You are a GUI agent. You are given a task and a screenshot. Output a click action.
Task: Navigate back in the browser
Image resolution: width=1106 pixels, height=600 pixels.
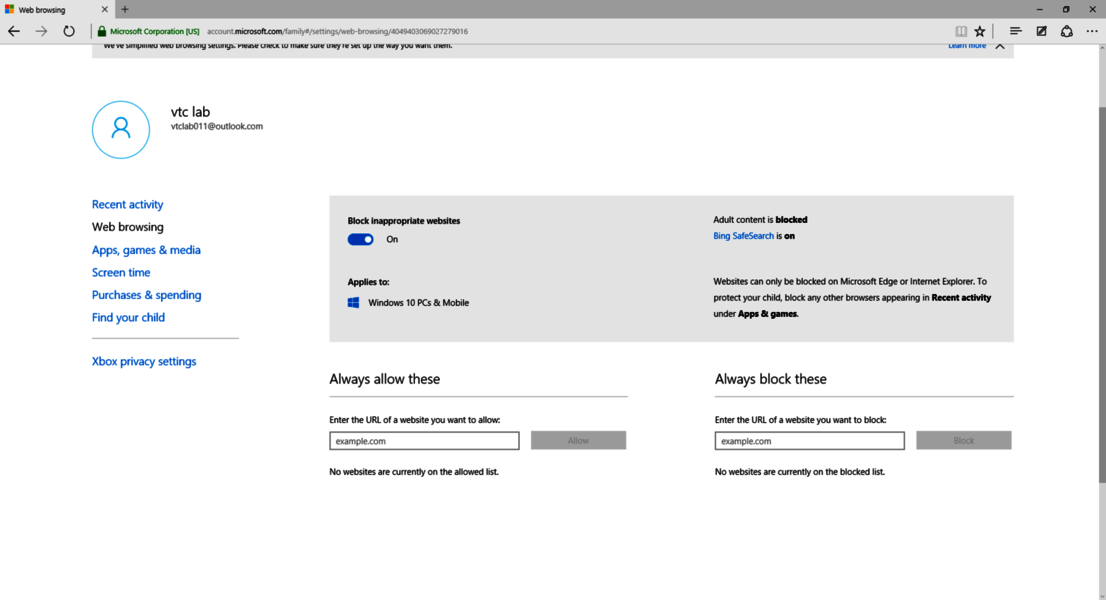(13, 31)
